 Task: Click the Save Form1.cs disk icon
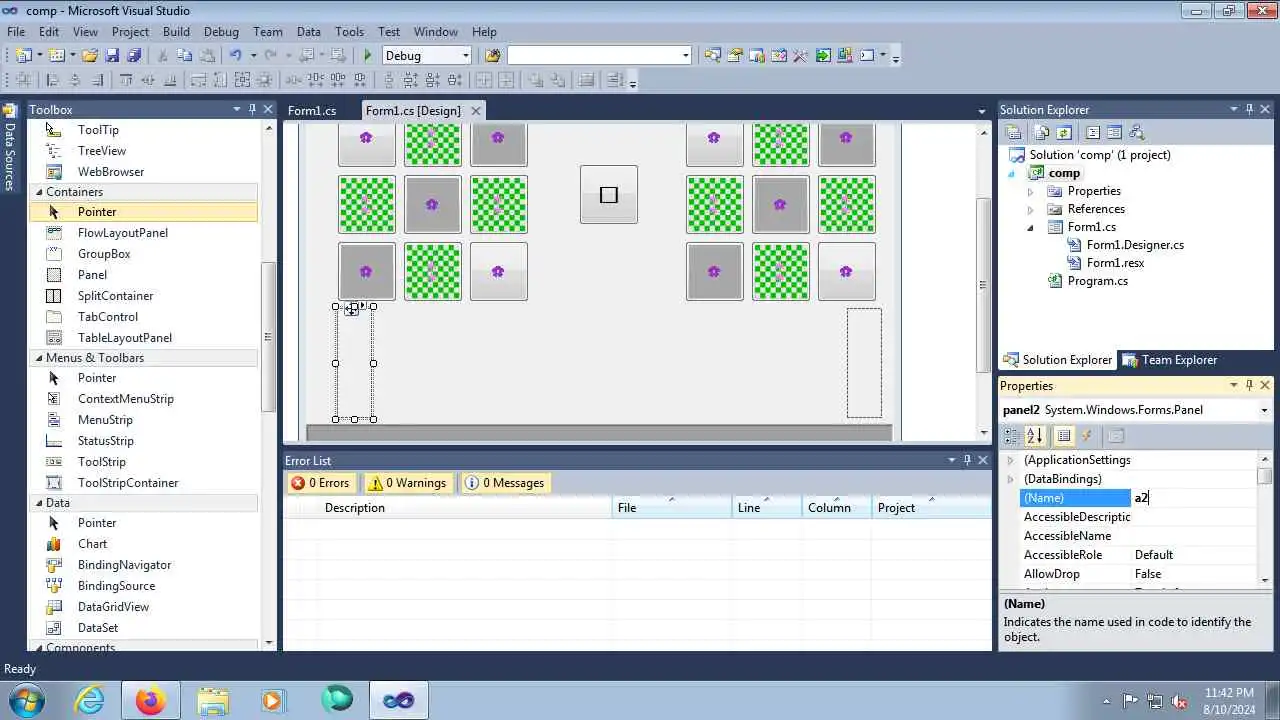point(112,56)
